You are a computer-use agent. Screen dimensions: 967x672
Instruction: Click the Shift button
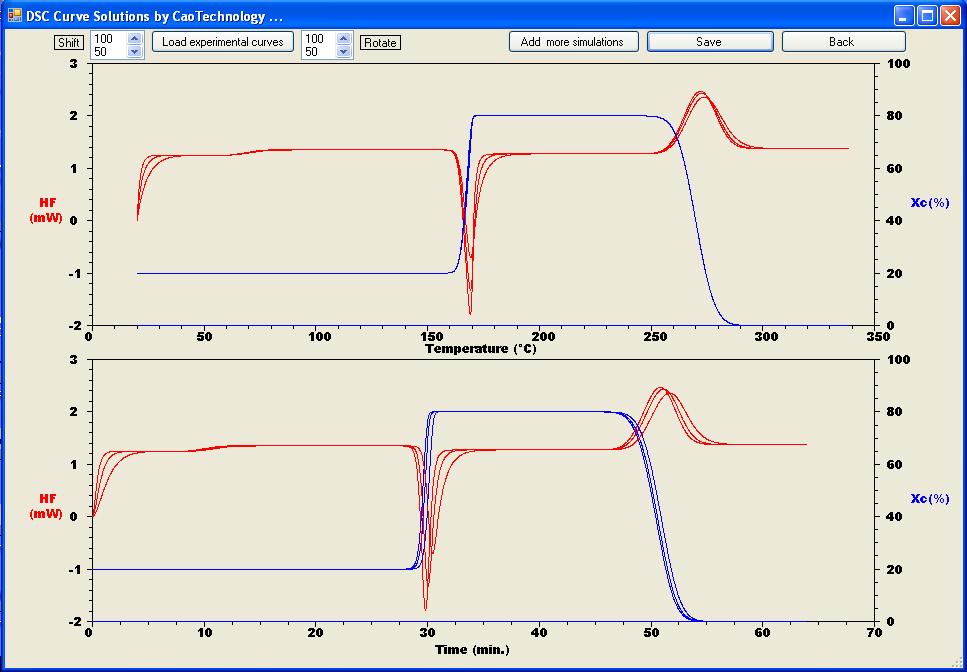tap(69, 42)
